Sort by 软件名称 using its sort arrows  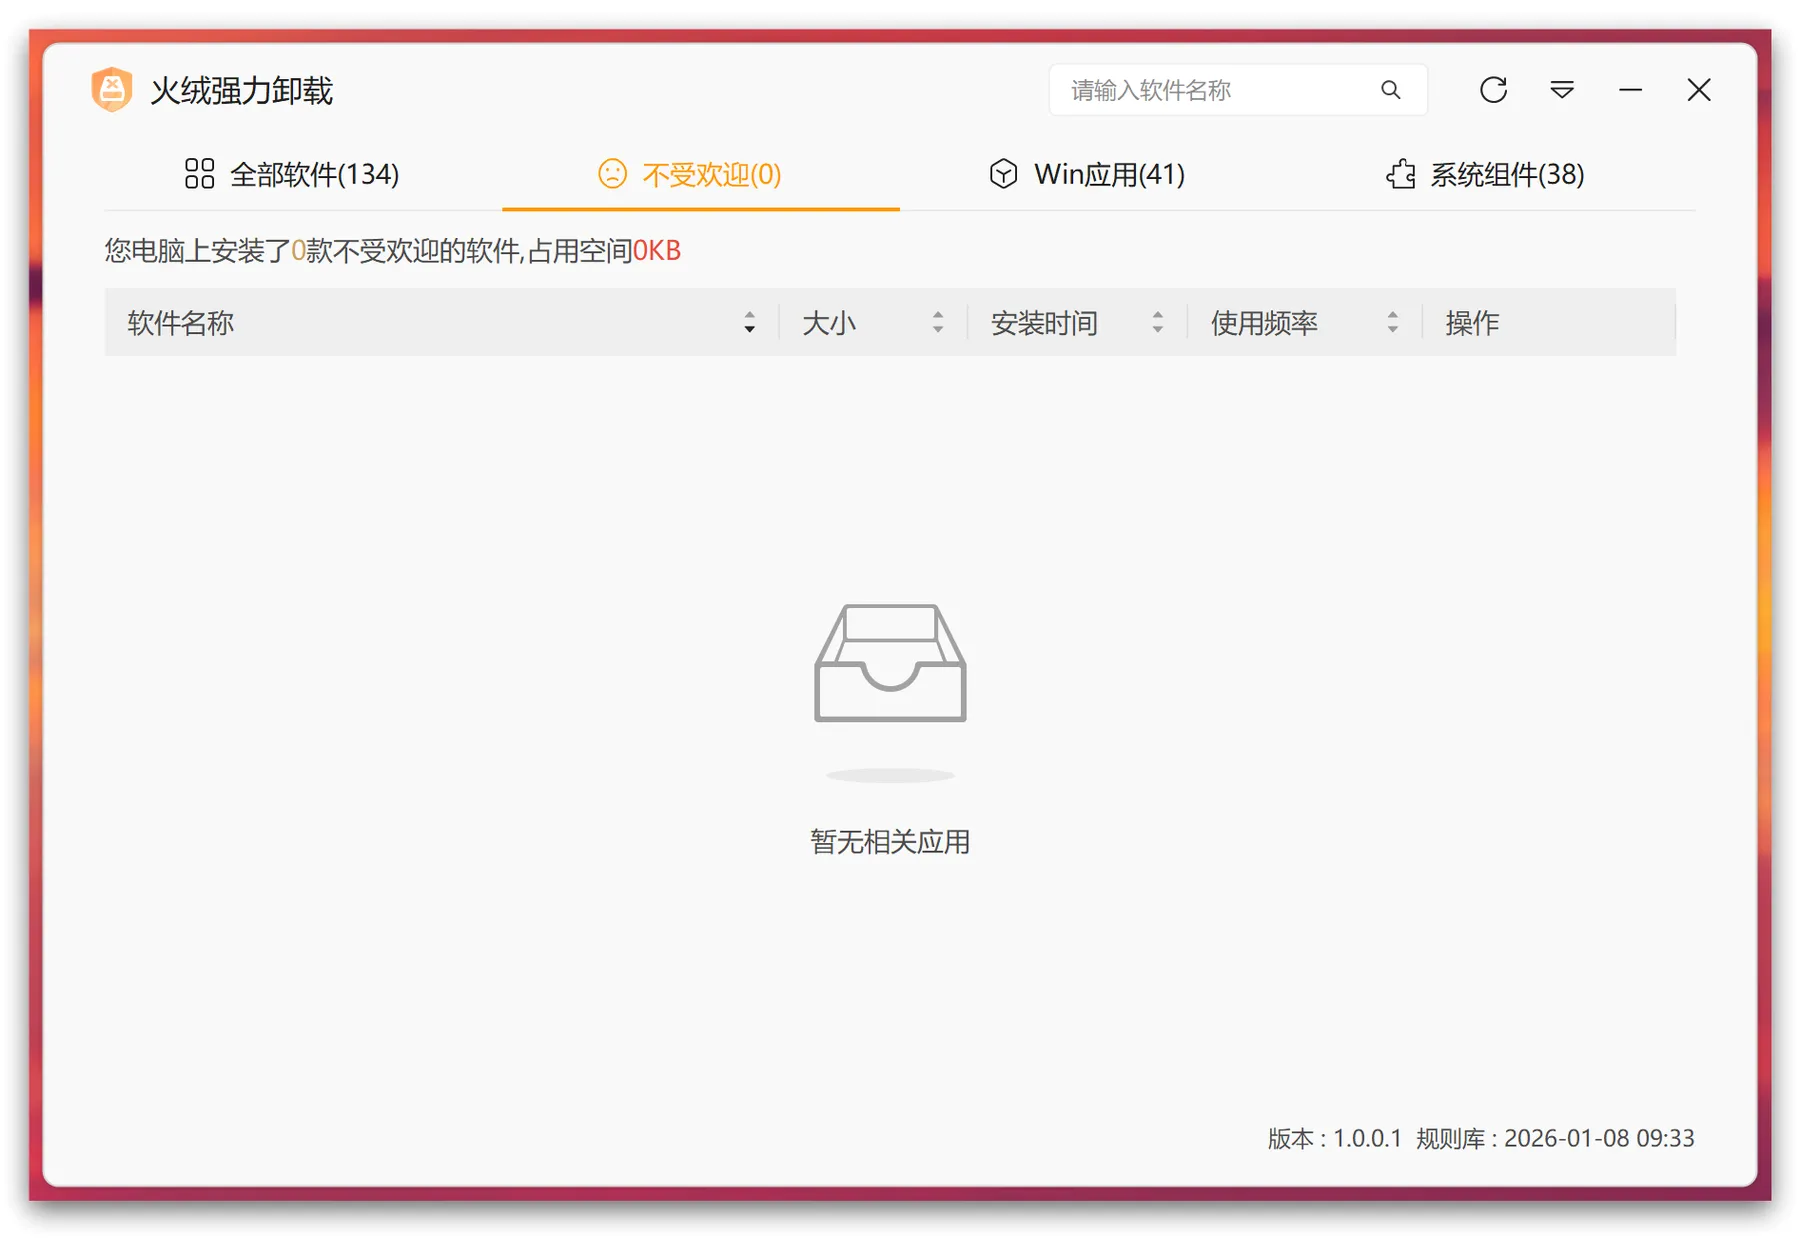pos(749,322)
